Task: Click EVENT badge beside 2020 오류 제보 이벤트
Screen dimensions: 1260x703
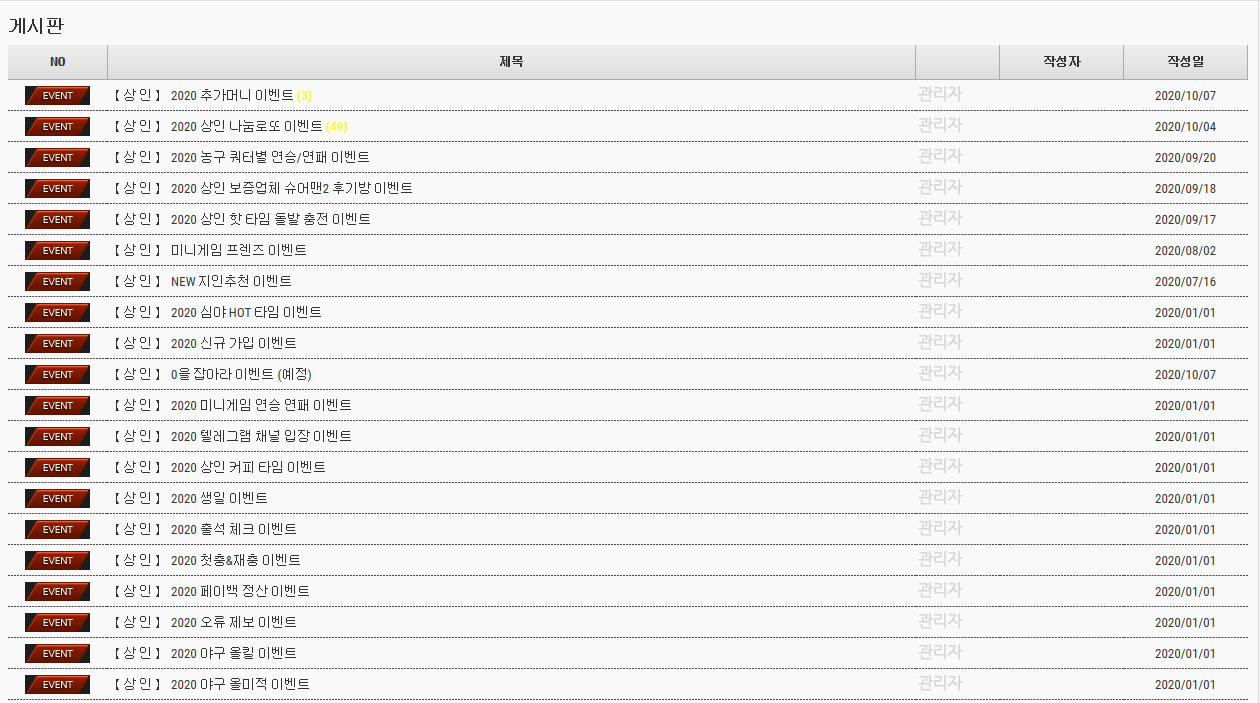Action: tap(57, 623)
